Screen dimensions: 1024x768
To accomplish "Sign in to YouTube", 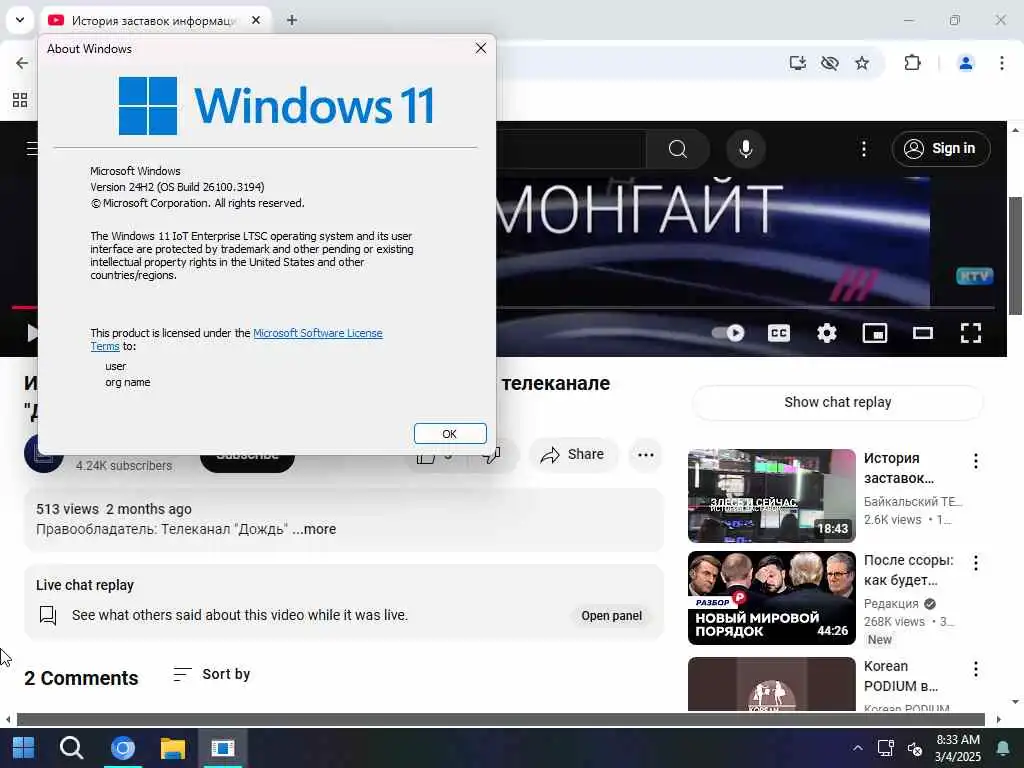I will click(x=941, y=149).
